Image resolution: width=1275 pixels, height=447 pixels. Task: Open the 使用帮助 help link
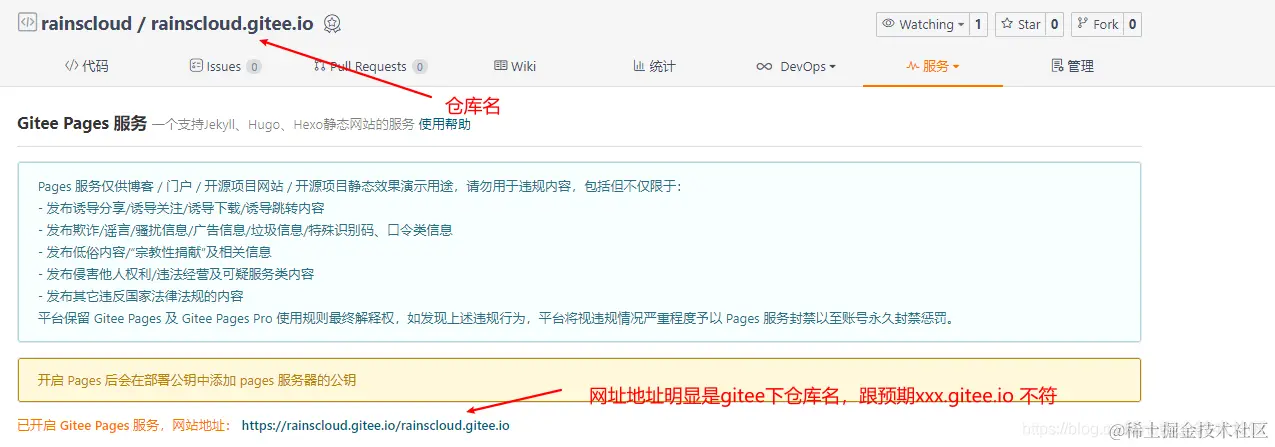coord(444,124)
